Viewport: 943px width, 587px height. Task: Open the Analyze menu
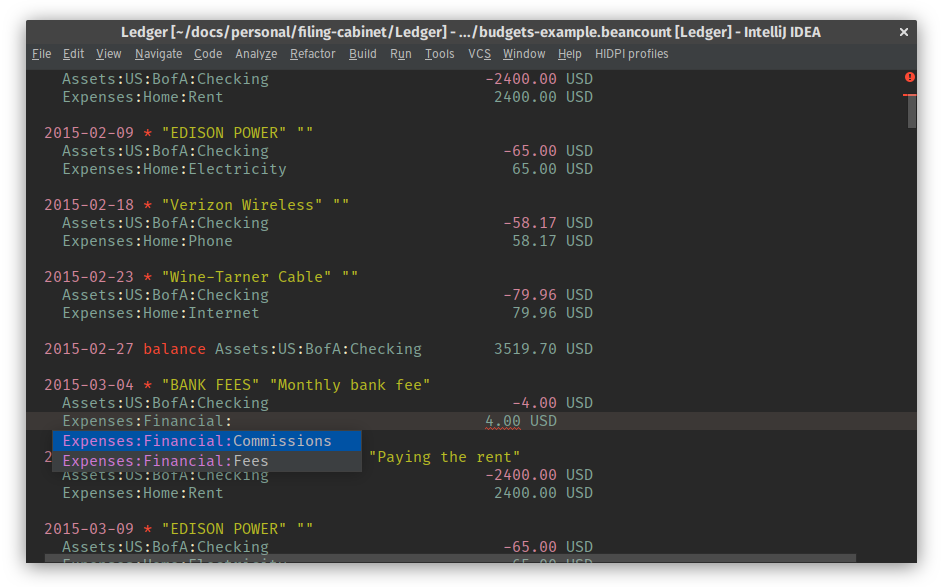coord(256,54)
